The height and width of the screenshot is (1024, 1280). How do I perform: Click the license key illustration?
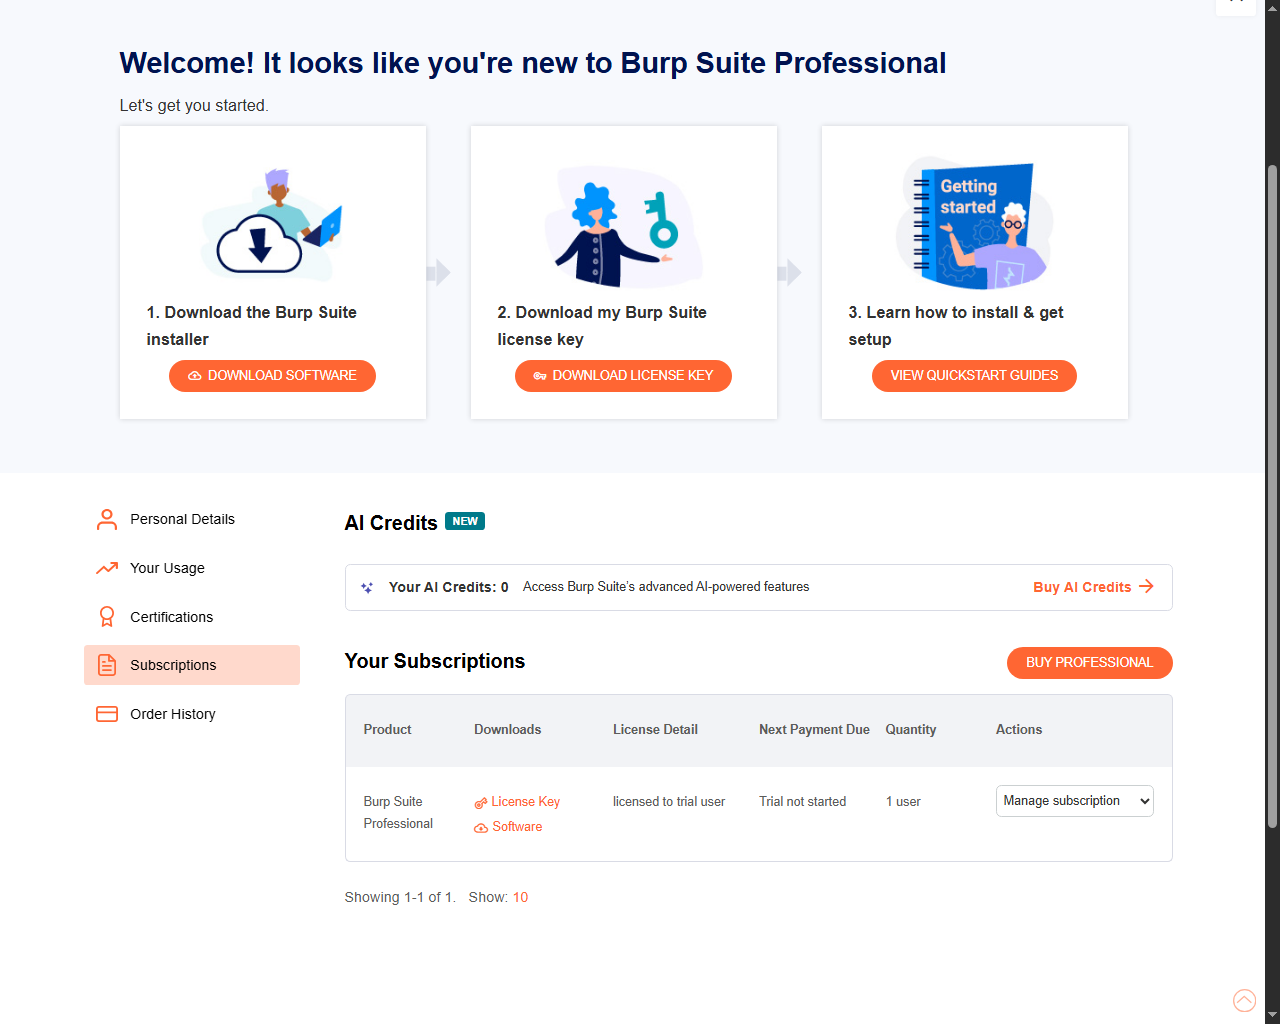coord(623,227)
